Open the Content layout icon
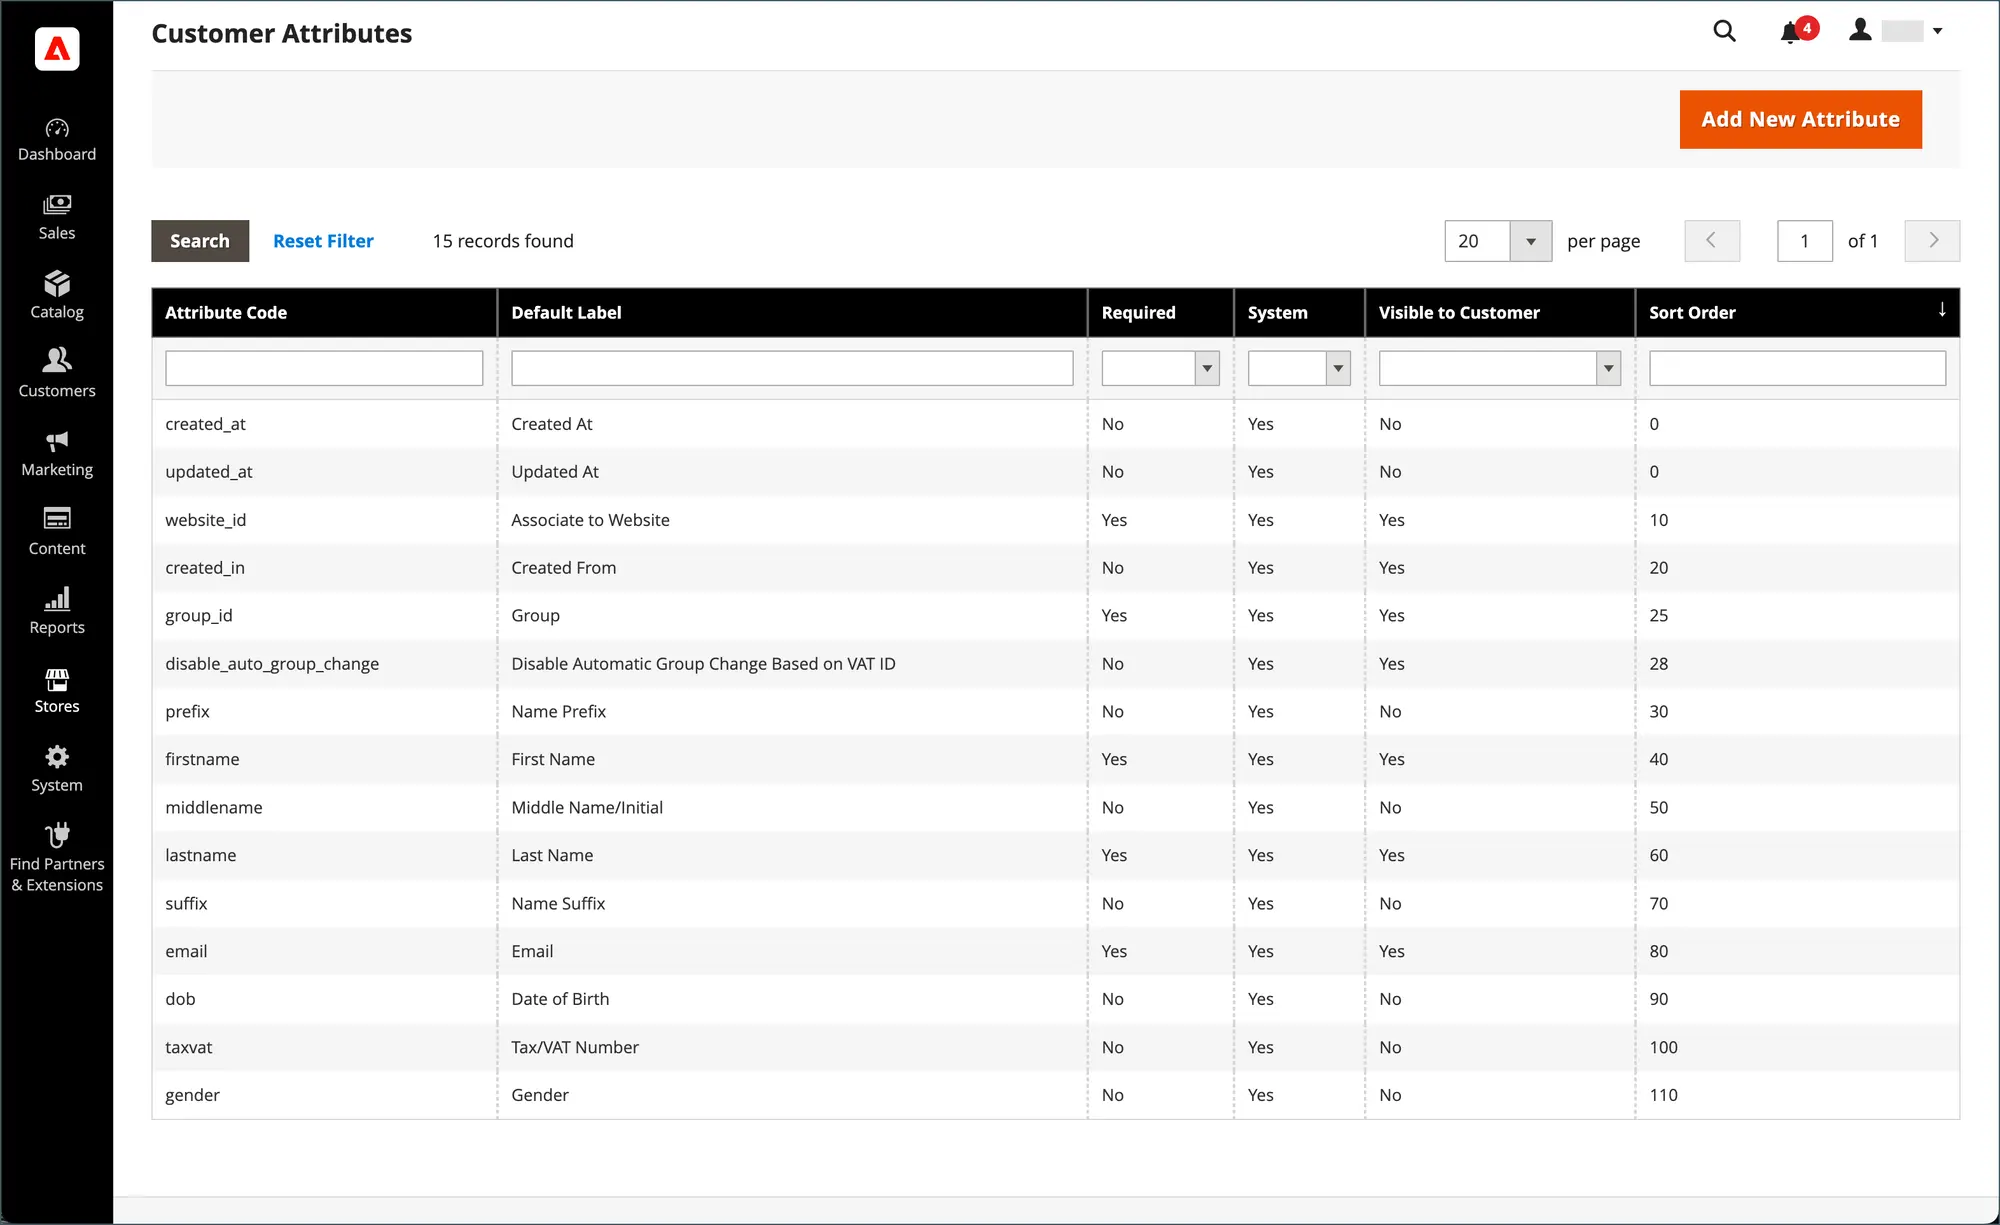This screenshot has width=2000, height=1225. point(57,532)
